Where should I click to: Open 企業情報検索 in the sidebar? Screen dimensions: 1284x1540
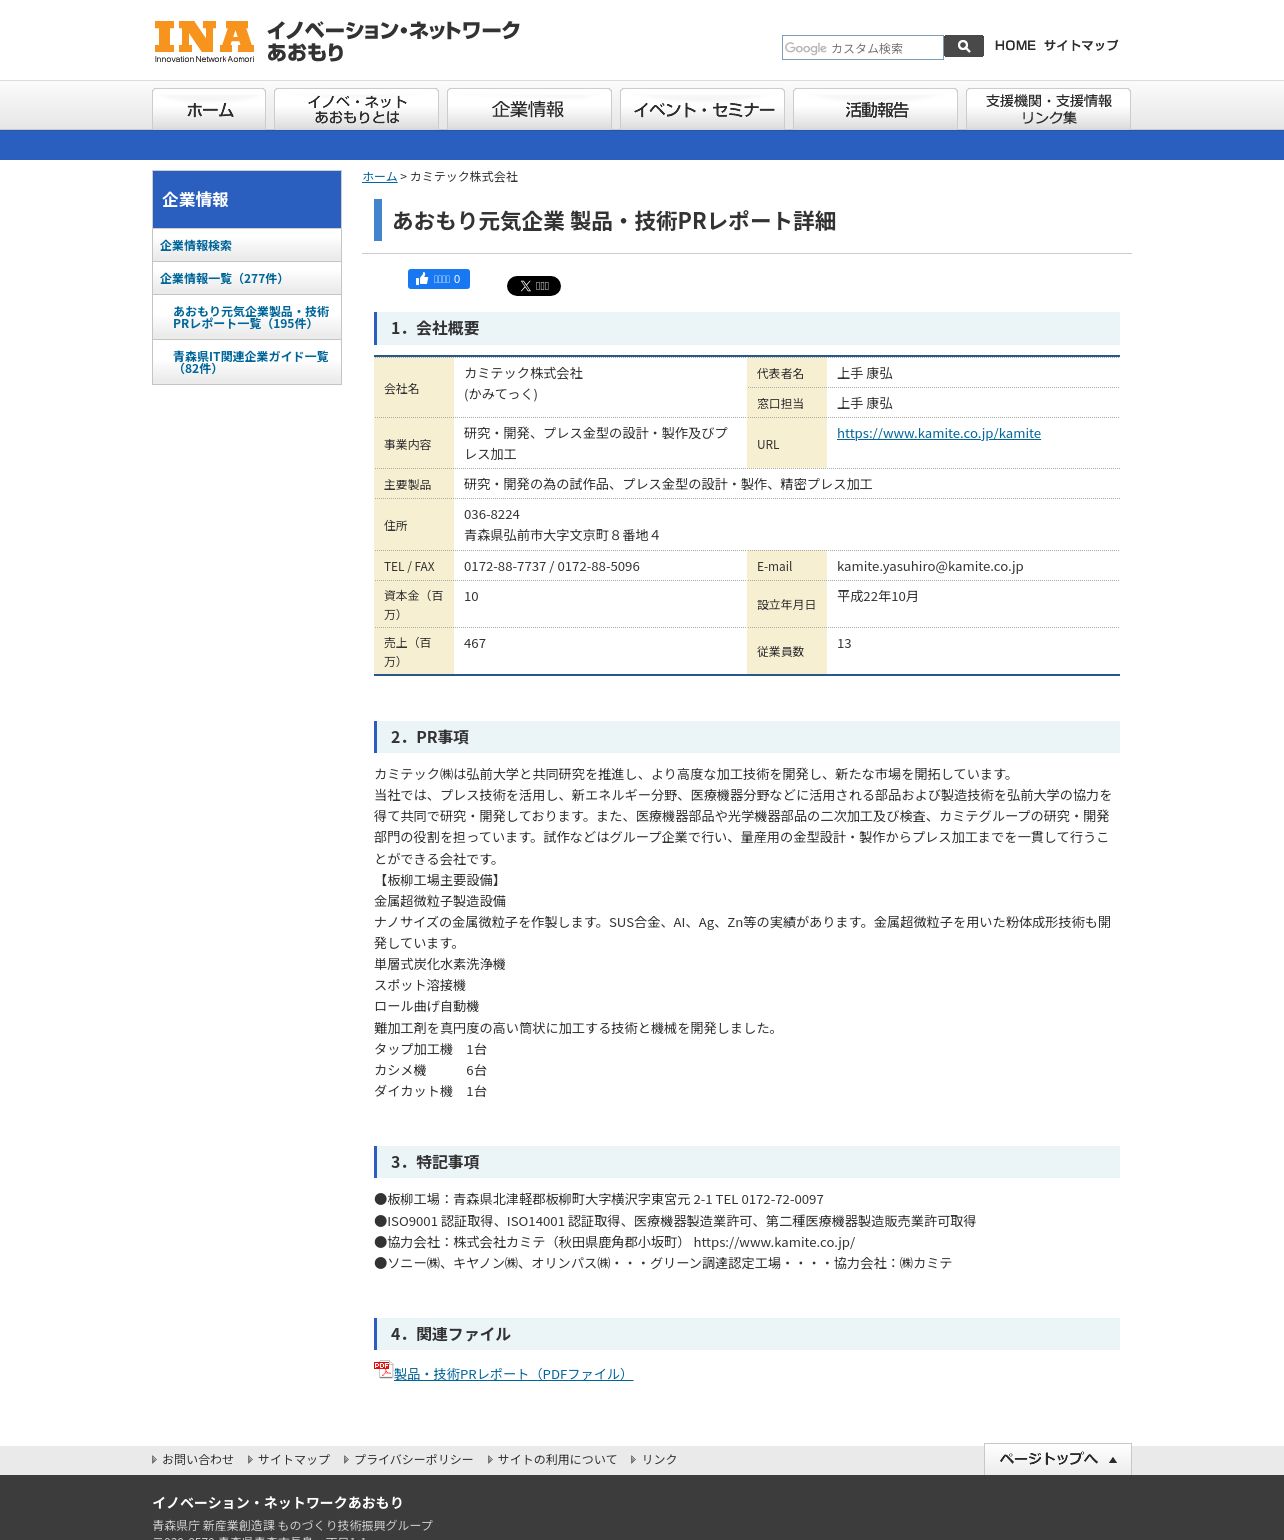pos(247,245)
